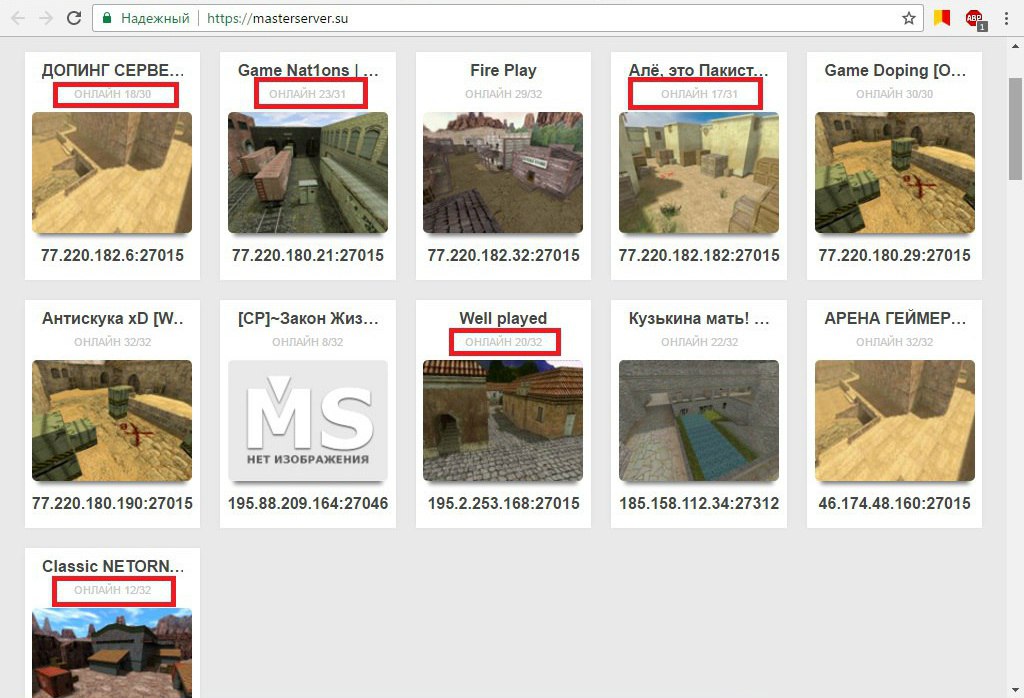Image resolution: width=1024 pixels, height=698 pixels.
Task: Click the address 77.220.182.182:27015
Action: 699,255
